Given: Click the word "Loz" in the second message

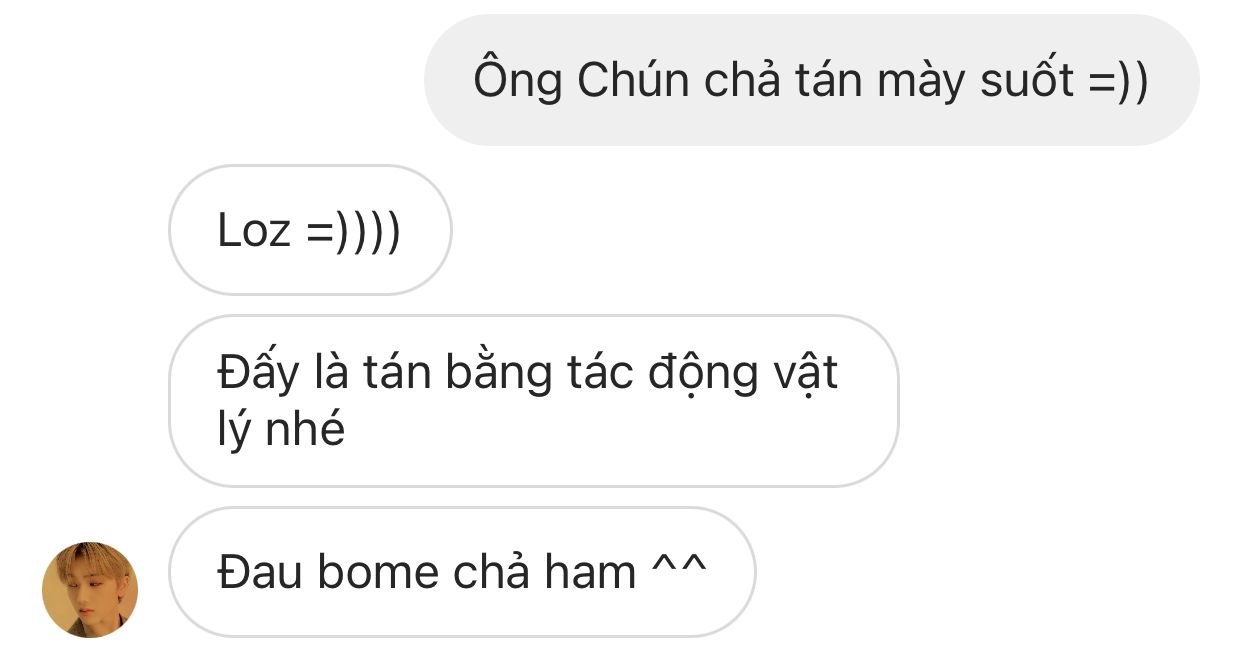Looking at the screenshot, I should pos(254,231).
